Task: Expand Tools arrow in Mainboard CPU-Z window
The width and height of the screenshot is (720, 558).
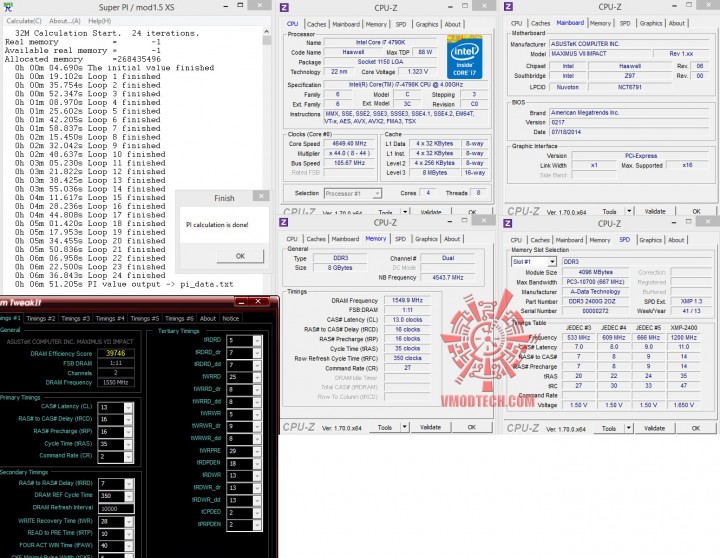Action: [x=629, y=212]
